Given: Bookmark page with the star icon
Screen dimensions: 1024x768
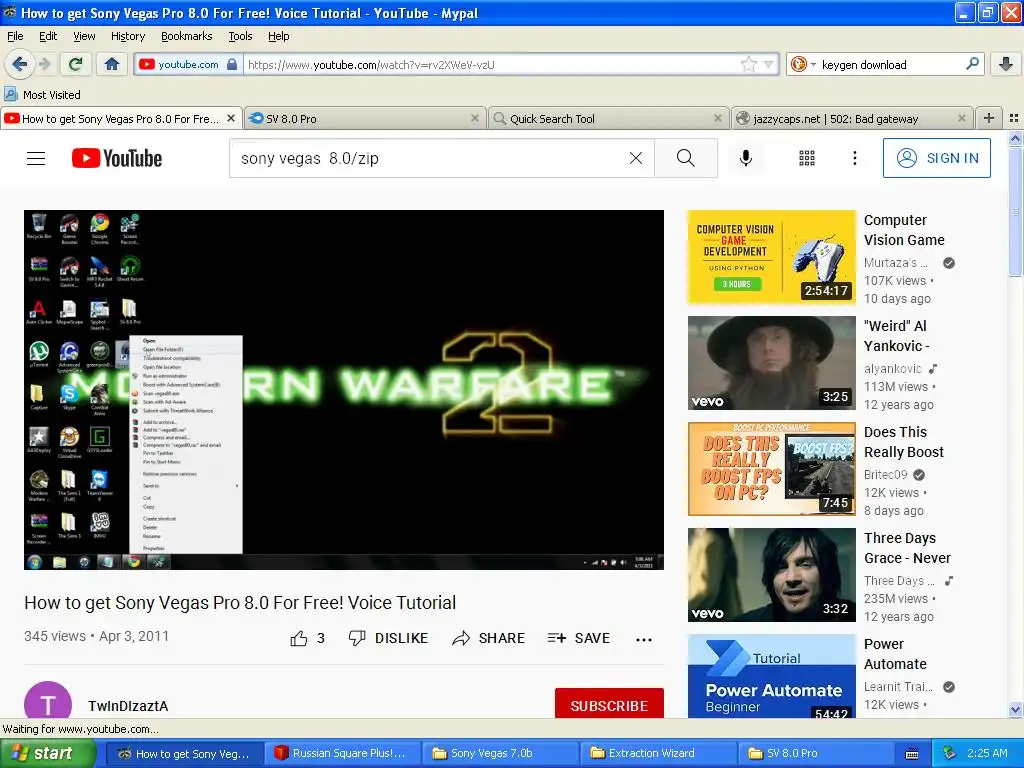Looking at the screenshot, I should 748,64.
